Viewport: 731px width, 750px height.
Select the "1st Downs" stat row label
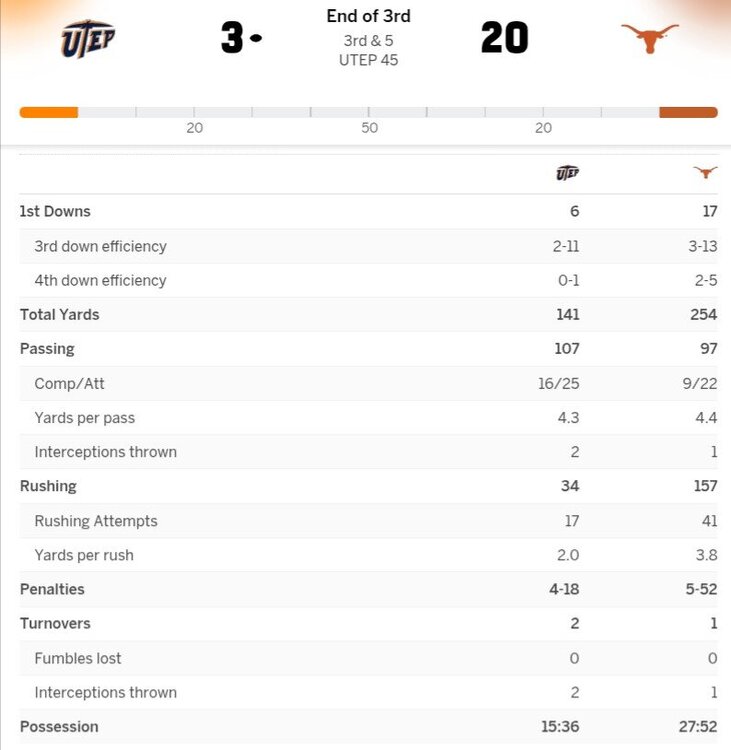pos(55,211)
